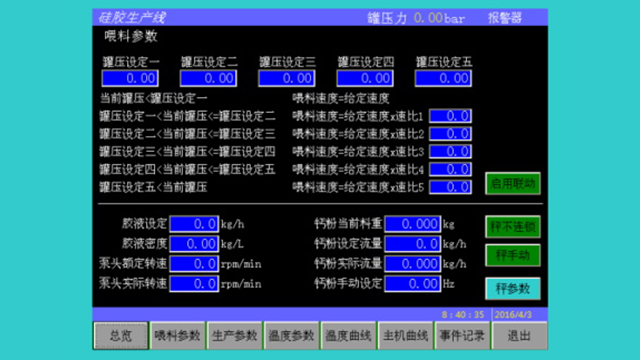This screenshot has height=360, width=640.
Task: Open the 总览 overview tab
Action: (x=121, y=336)
